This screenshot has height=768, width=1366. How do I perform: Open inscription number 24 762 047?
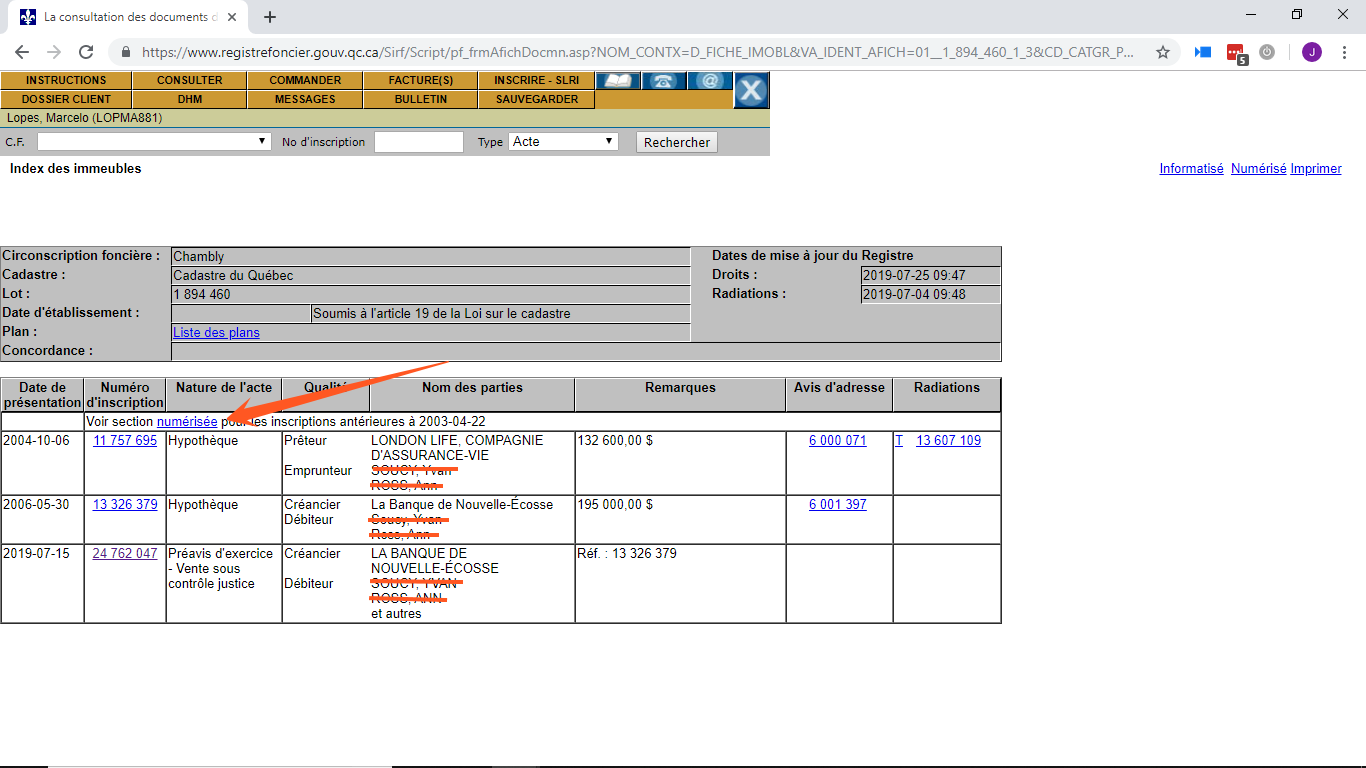125,554
